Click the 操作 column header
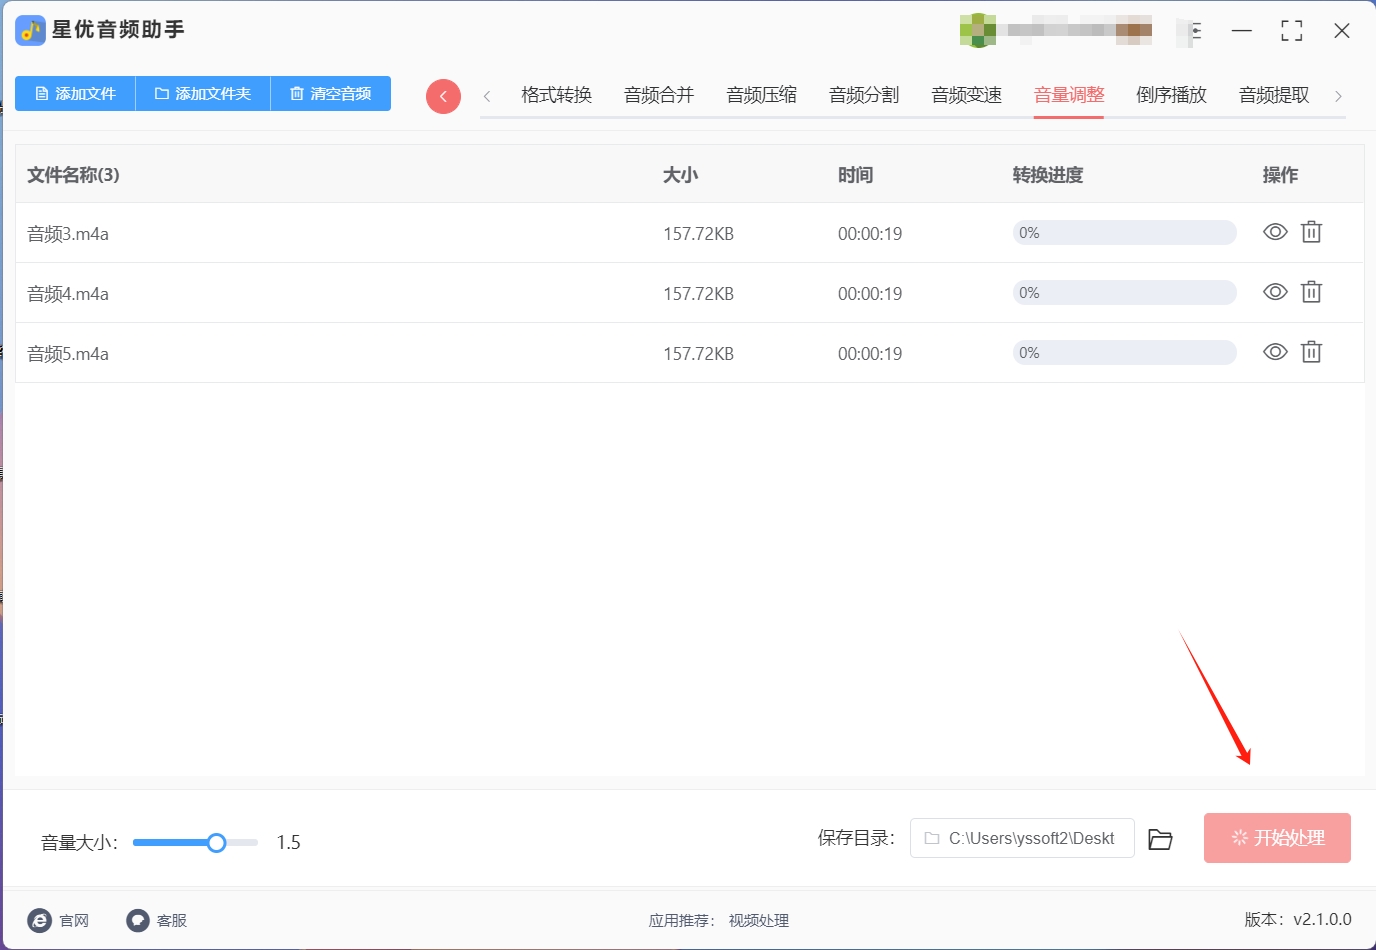1376x950 pixels. (1280, 175)
